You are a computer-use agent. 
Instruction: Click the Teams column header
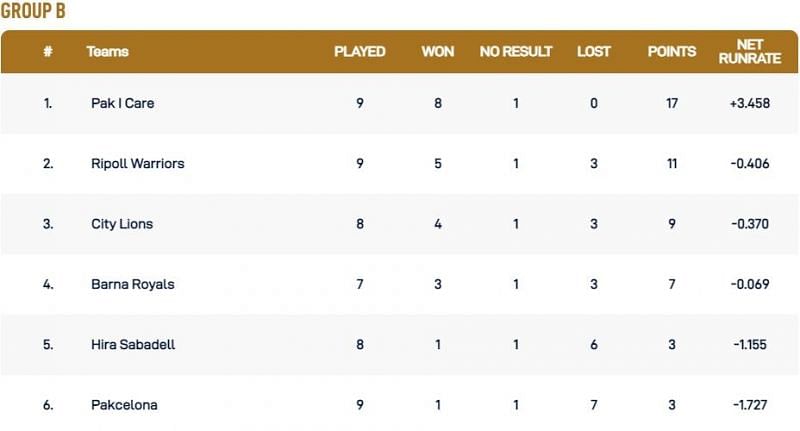click(107, 51)
